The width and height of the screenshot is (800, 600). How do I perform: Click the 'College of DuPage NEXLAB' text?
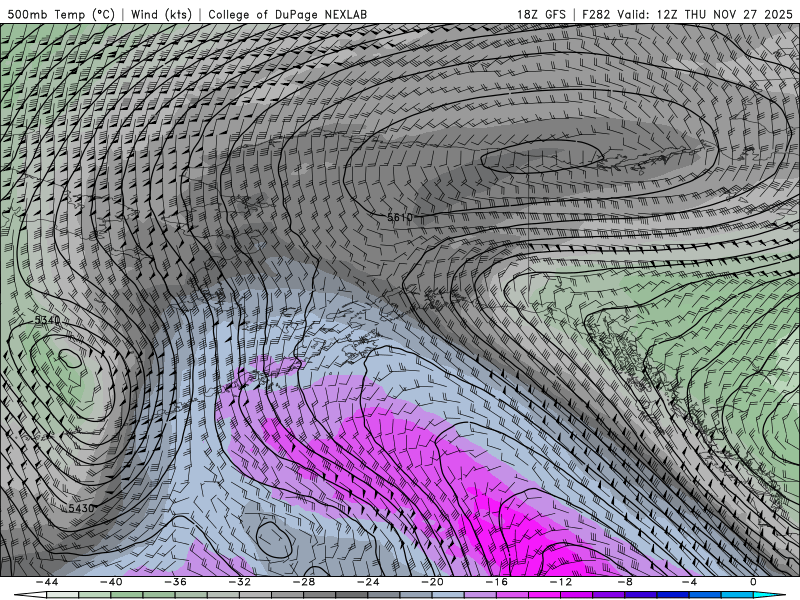point(287,14)
